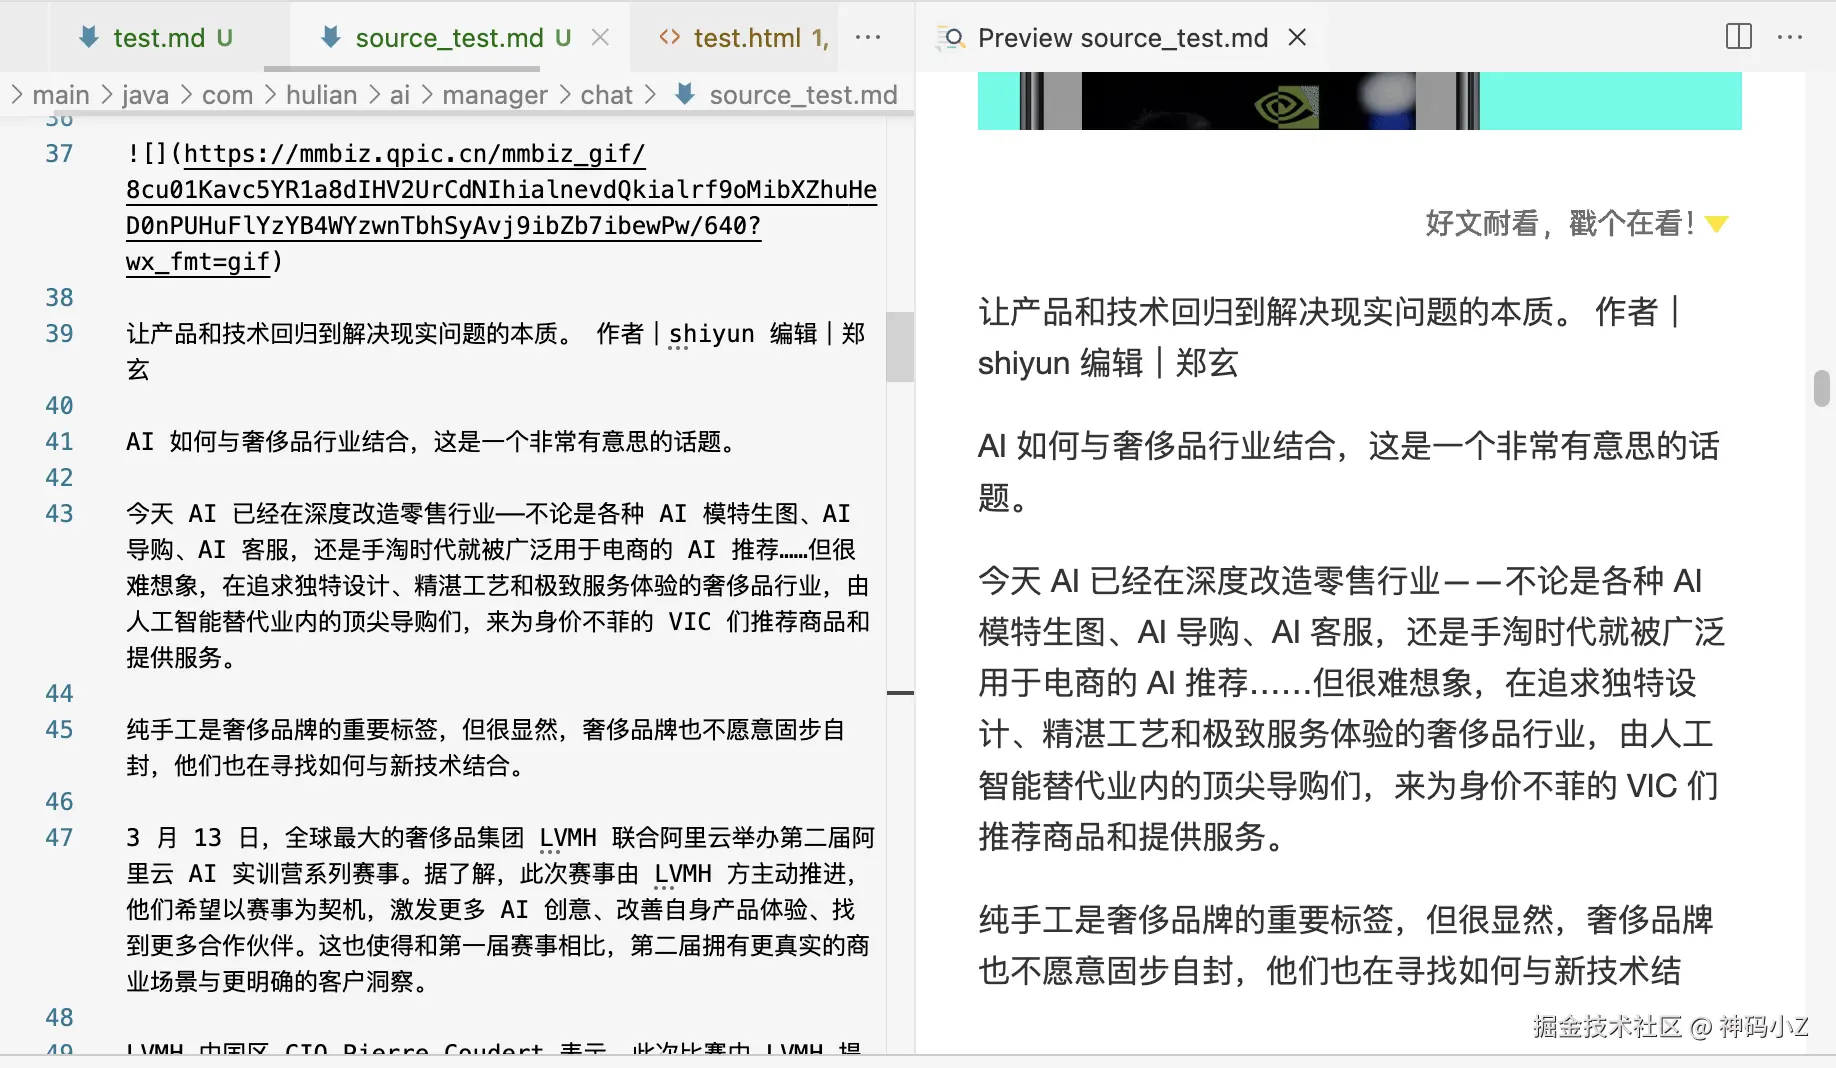The height and width of the screenshot is (1068, 1836).
Task: Click line number 45 in the gutter
Action: pos(59,730)
